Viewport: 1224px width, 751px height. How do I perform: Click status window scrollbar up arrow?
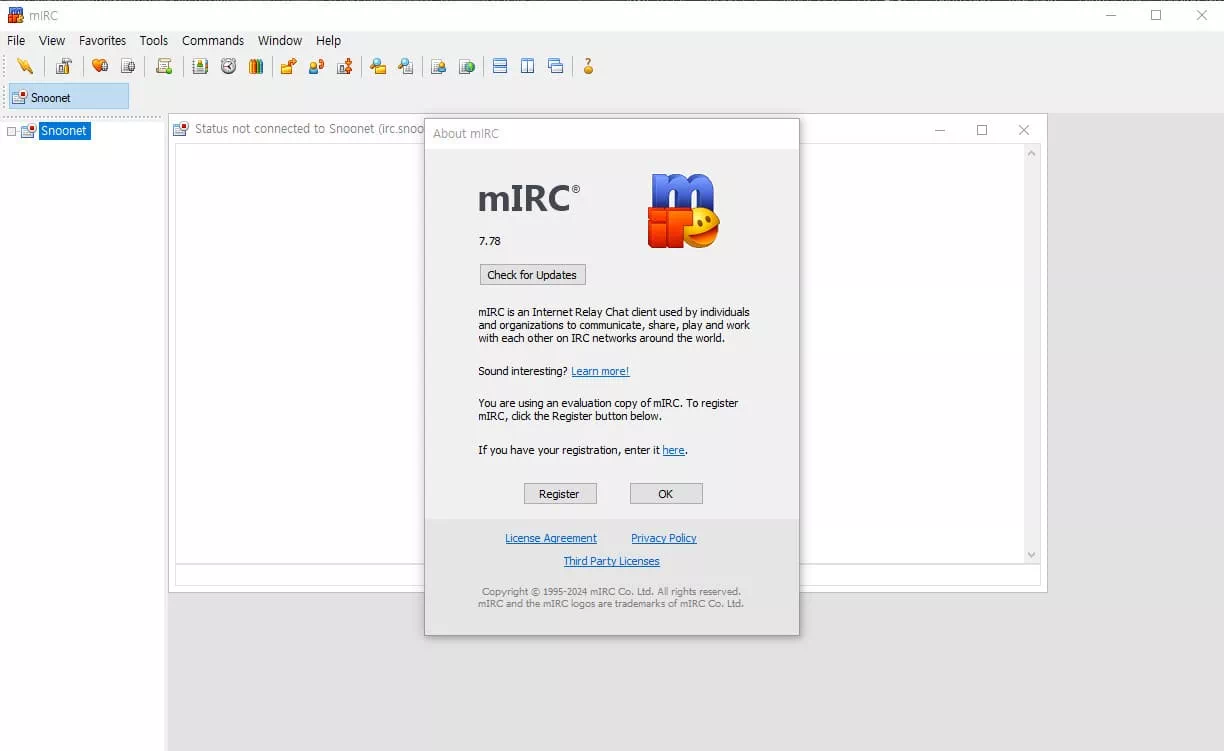pos(1032,153)
